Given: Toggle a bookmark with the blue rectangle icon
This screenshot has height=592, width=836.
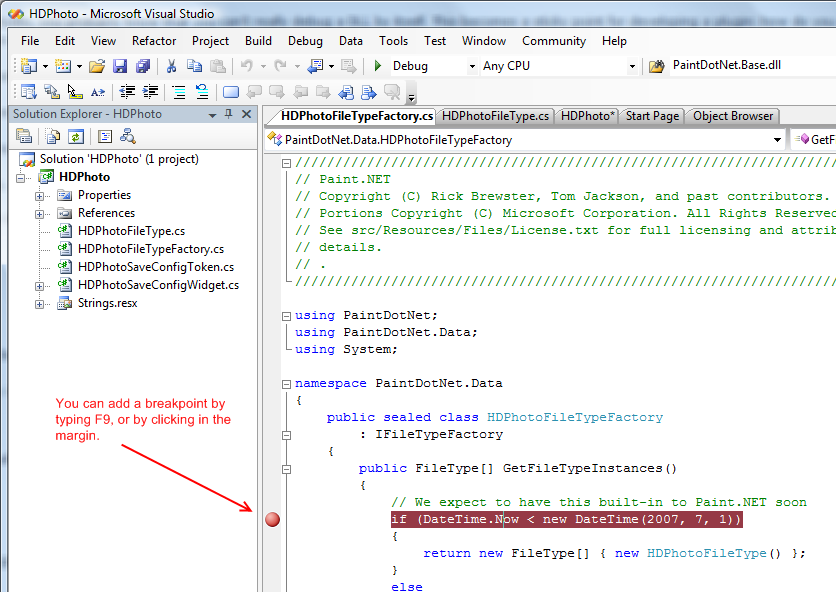Looking at the screenshot, I should [x=231, y=92].
